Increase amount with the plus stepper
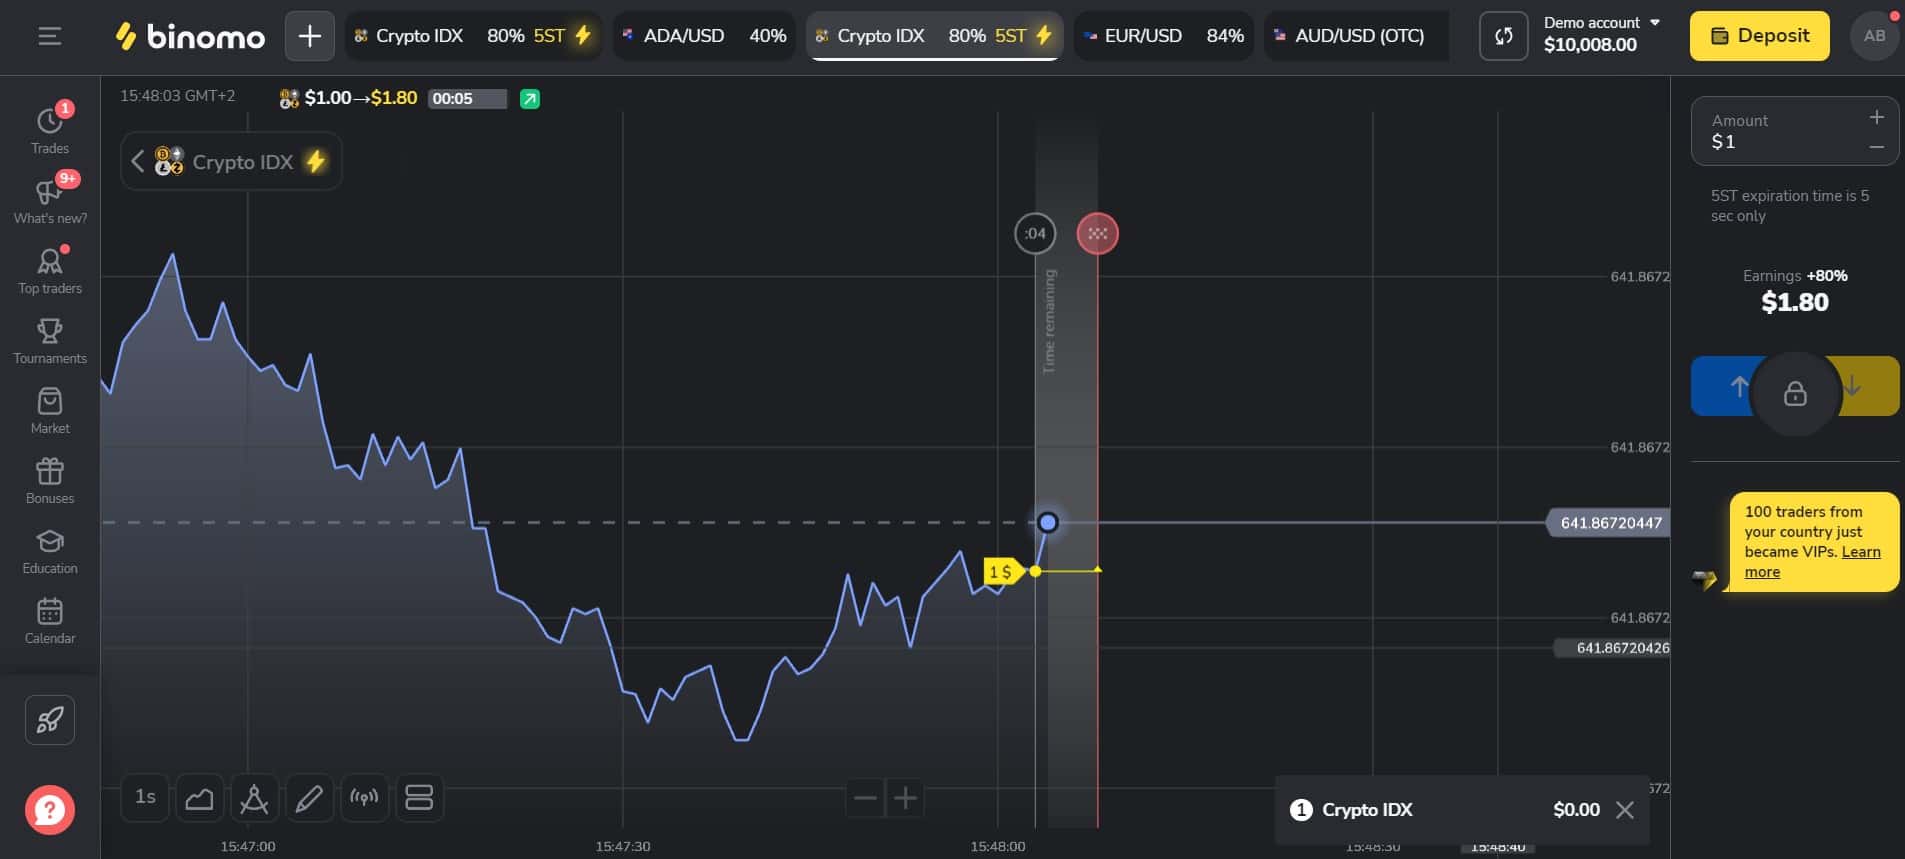Image resolution: width=1905 pixels, height=859 pixels. coord(1876,118)
